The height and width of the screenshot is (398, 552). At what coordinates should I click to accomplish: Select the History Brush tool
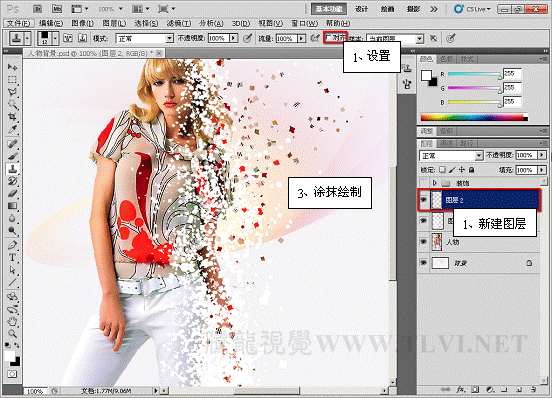(12, 181)
